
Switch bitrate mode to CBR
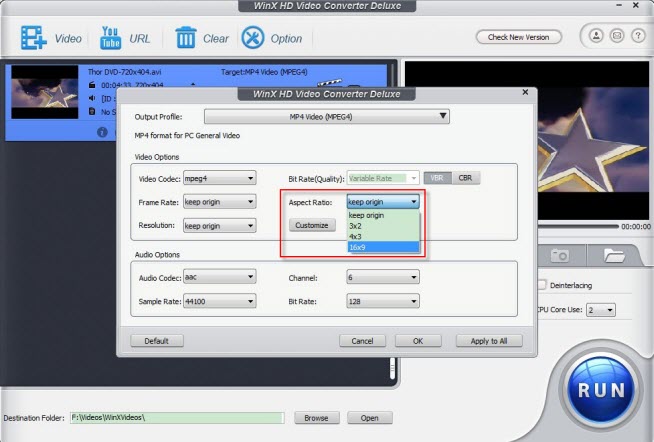click(465, 178)
